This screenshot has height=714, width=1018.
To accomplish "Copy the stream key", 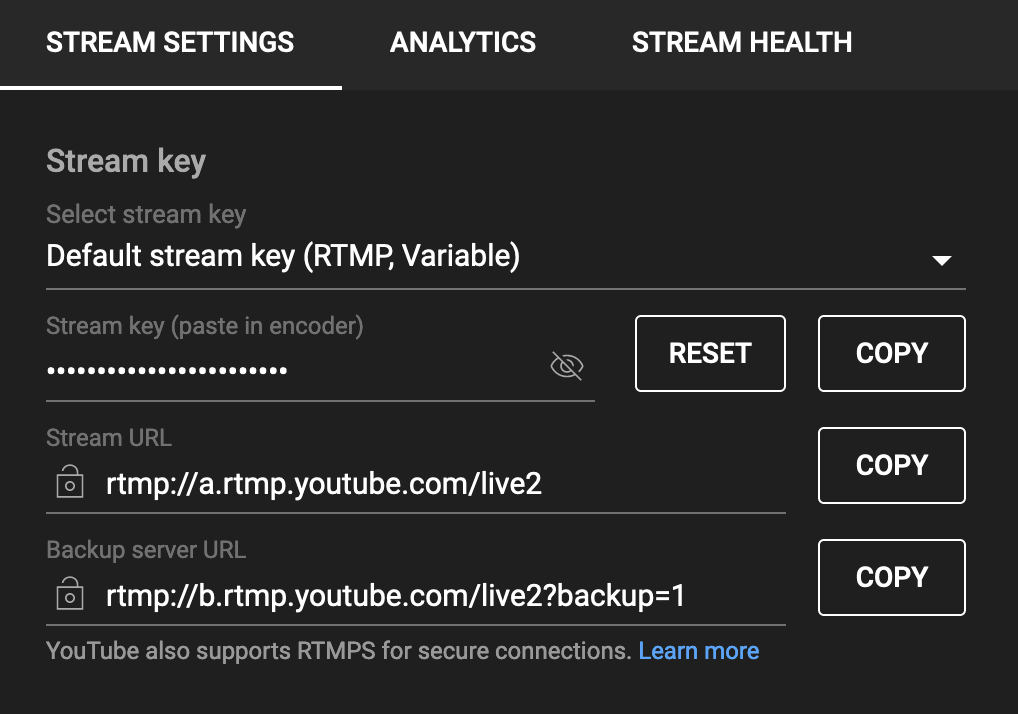I will point(891,353).
